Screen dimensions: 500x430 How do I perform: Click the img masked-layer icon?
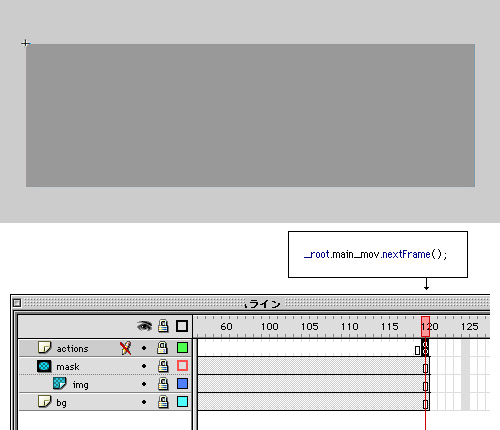(60, 383)
